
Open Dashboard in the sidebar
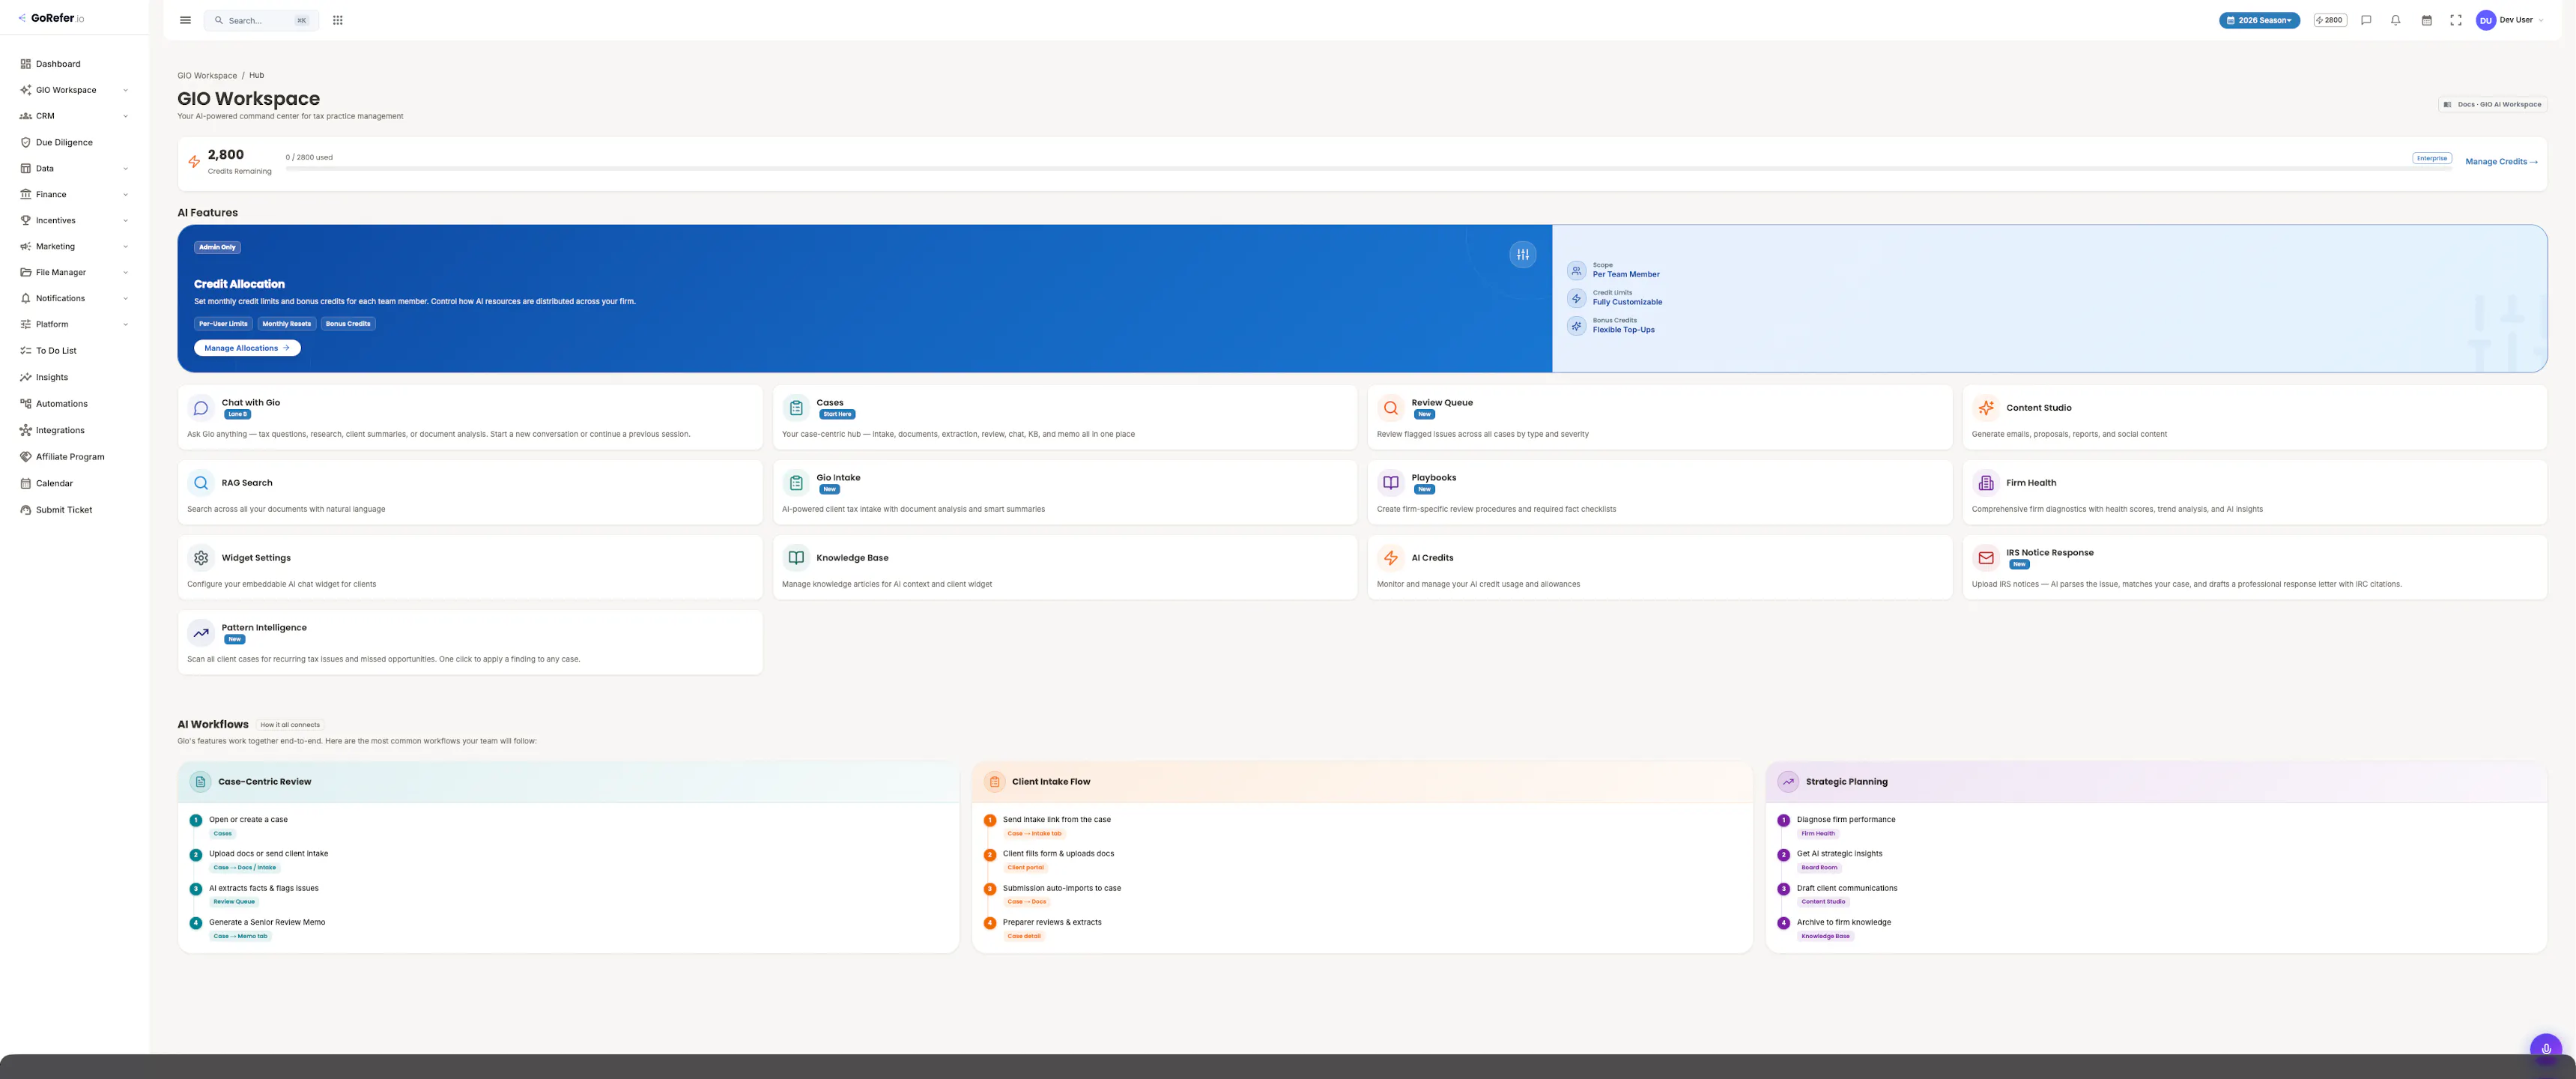point(74,64)
